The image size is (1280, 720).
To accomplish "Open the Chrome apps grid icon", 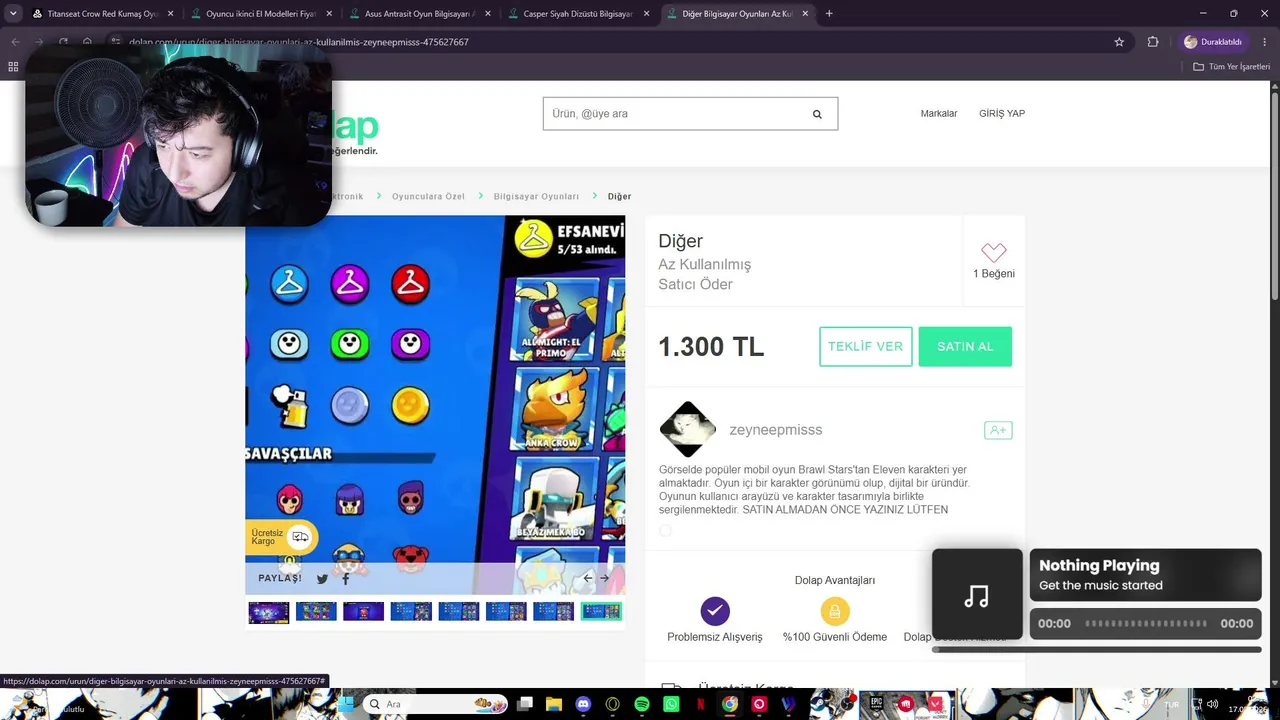I will [x=13, y=67].
